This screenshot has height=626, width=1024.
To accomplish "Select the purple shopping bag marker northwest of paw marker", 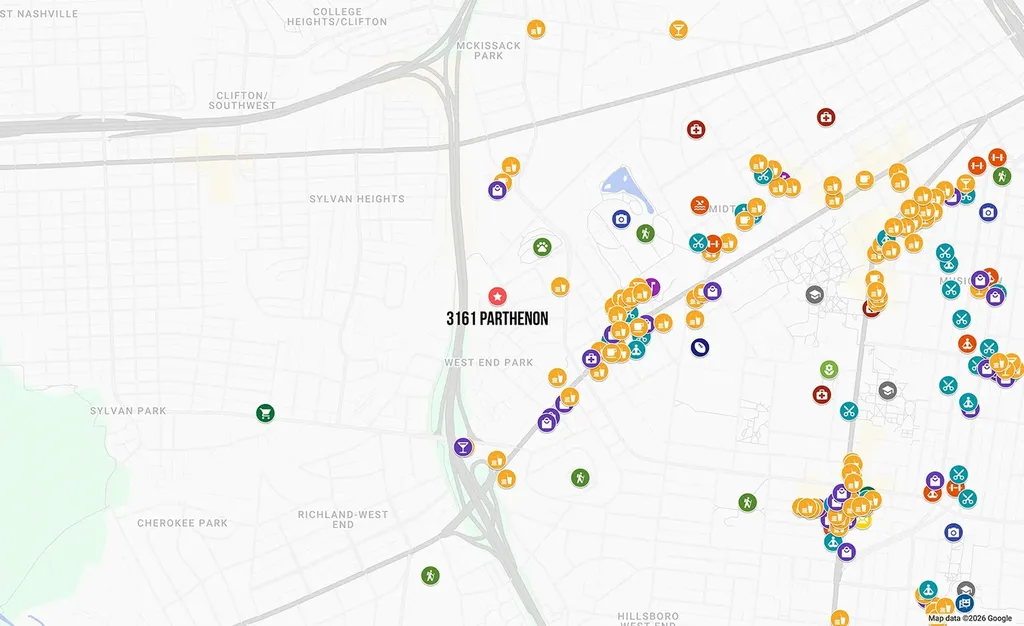I will (497, 190).
